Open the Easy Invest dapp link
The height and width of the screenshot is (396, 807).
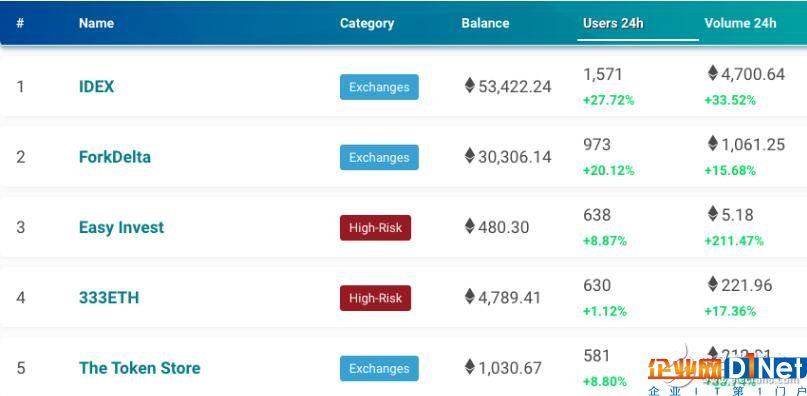click(121, 228)
